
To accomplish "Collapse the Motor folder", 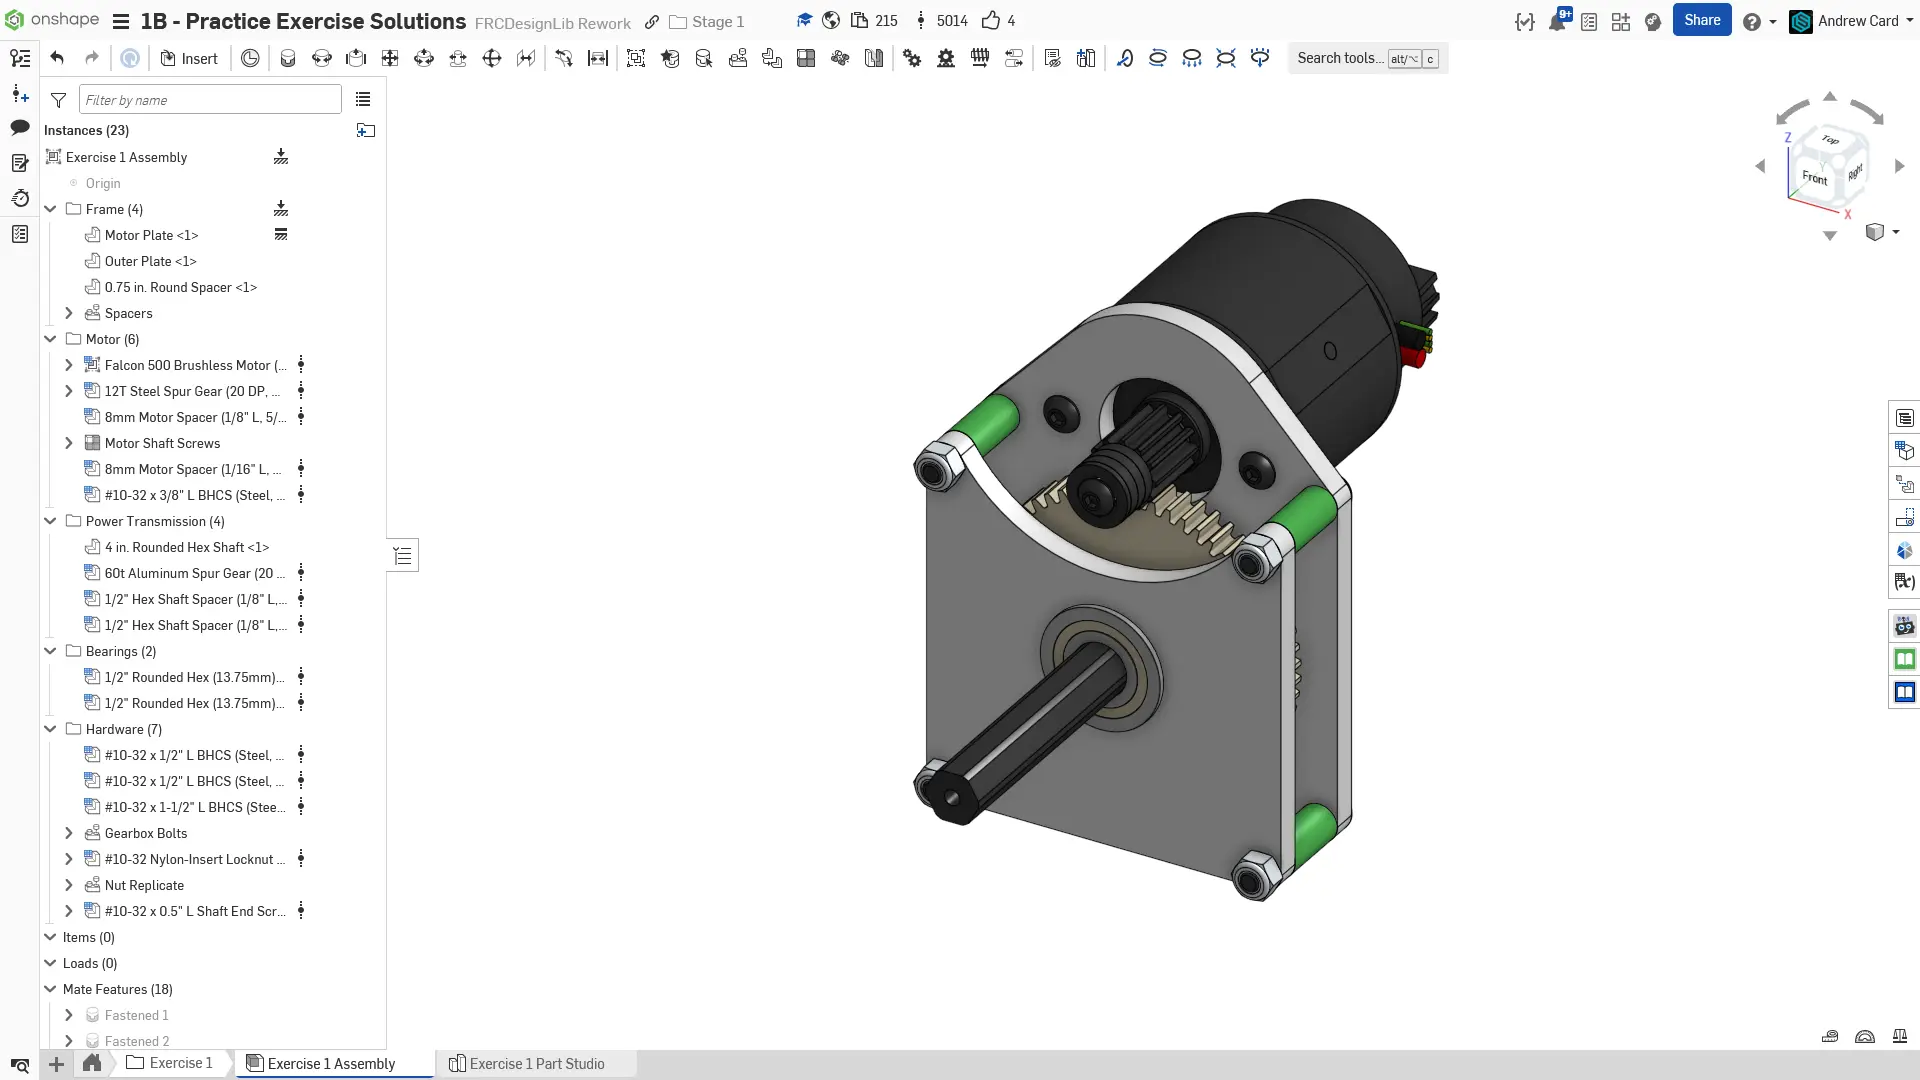I will [x=50, y=339].
